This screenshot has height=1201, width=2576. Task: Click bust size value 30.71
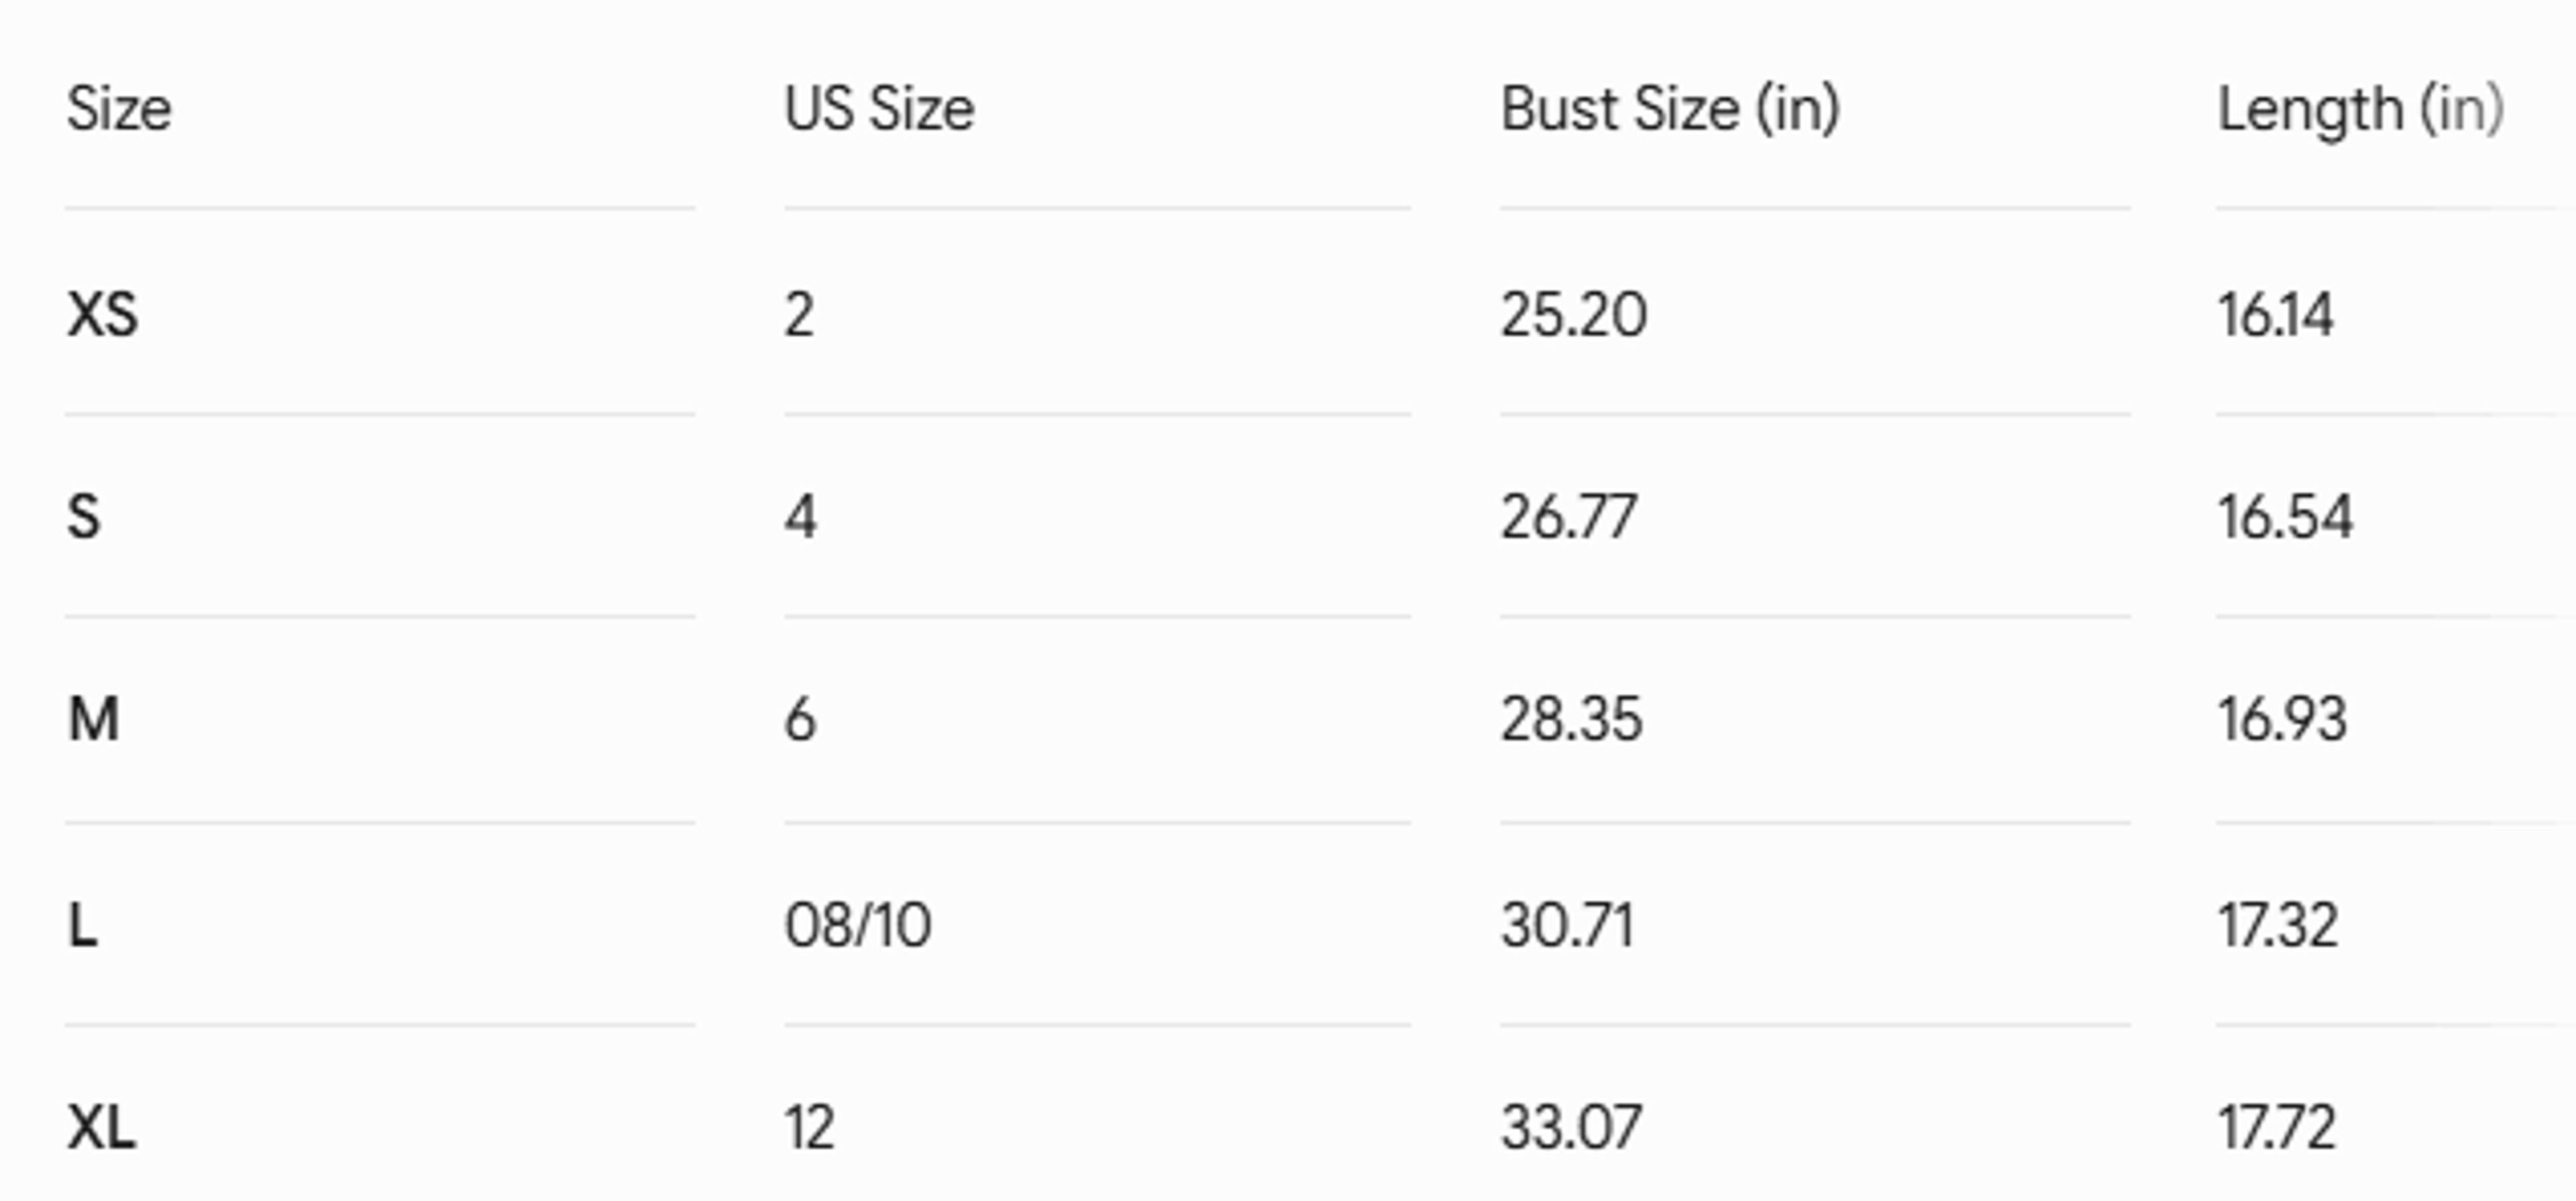pos(1567,925)
